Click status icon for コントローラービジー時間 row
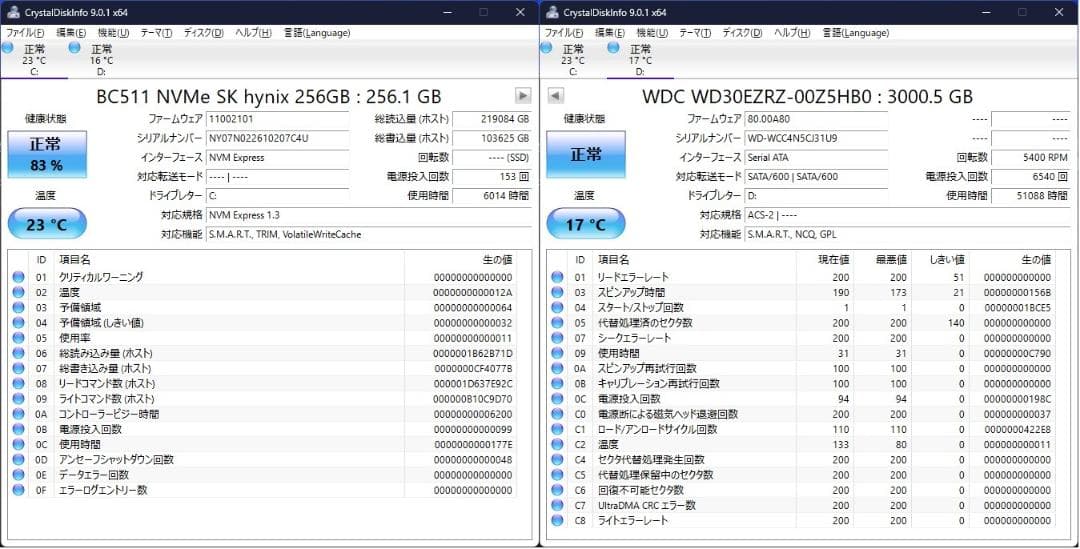 (x=18, y=414)
